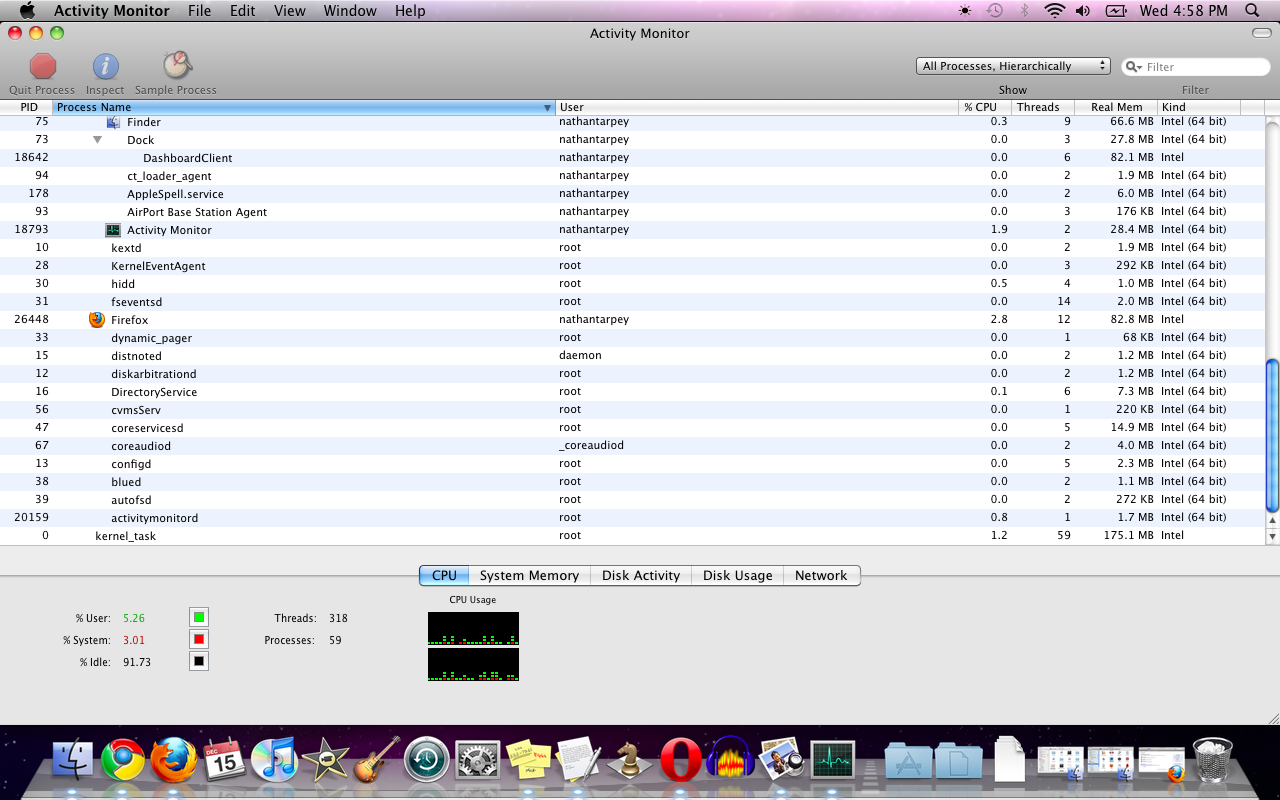1280x800 pixels.
Task: Click the CPU Usage history graph
Action: pos(473,646)
